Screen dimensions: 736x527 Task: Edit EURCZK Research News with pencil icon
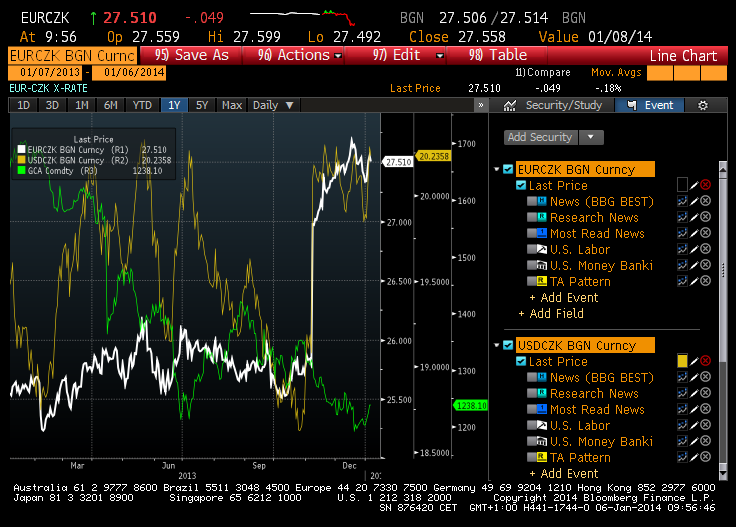(x=694, y=217)
